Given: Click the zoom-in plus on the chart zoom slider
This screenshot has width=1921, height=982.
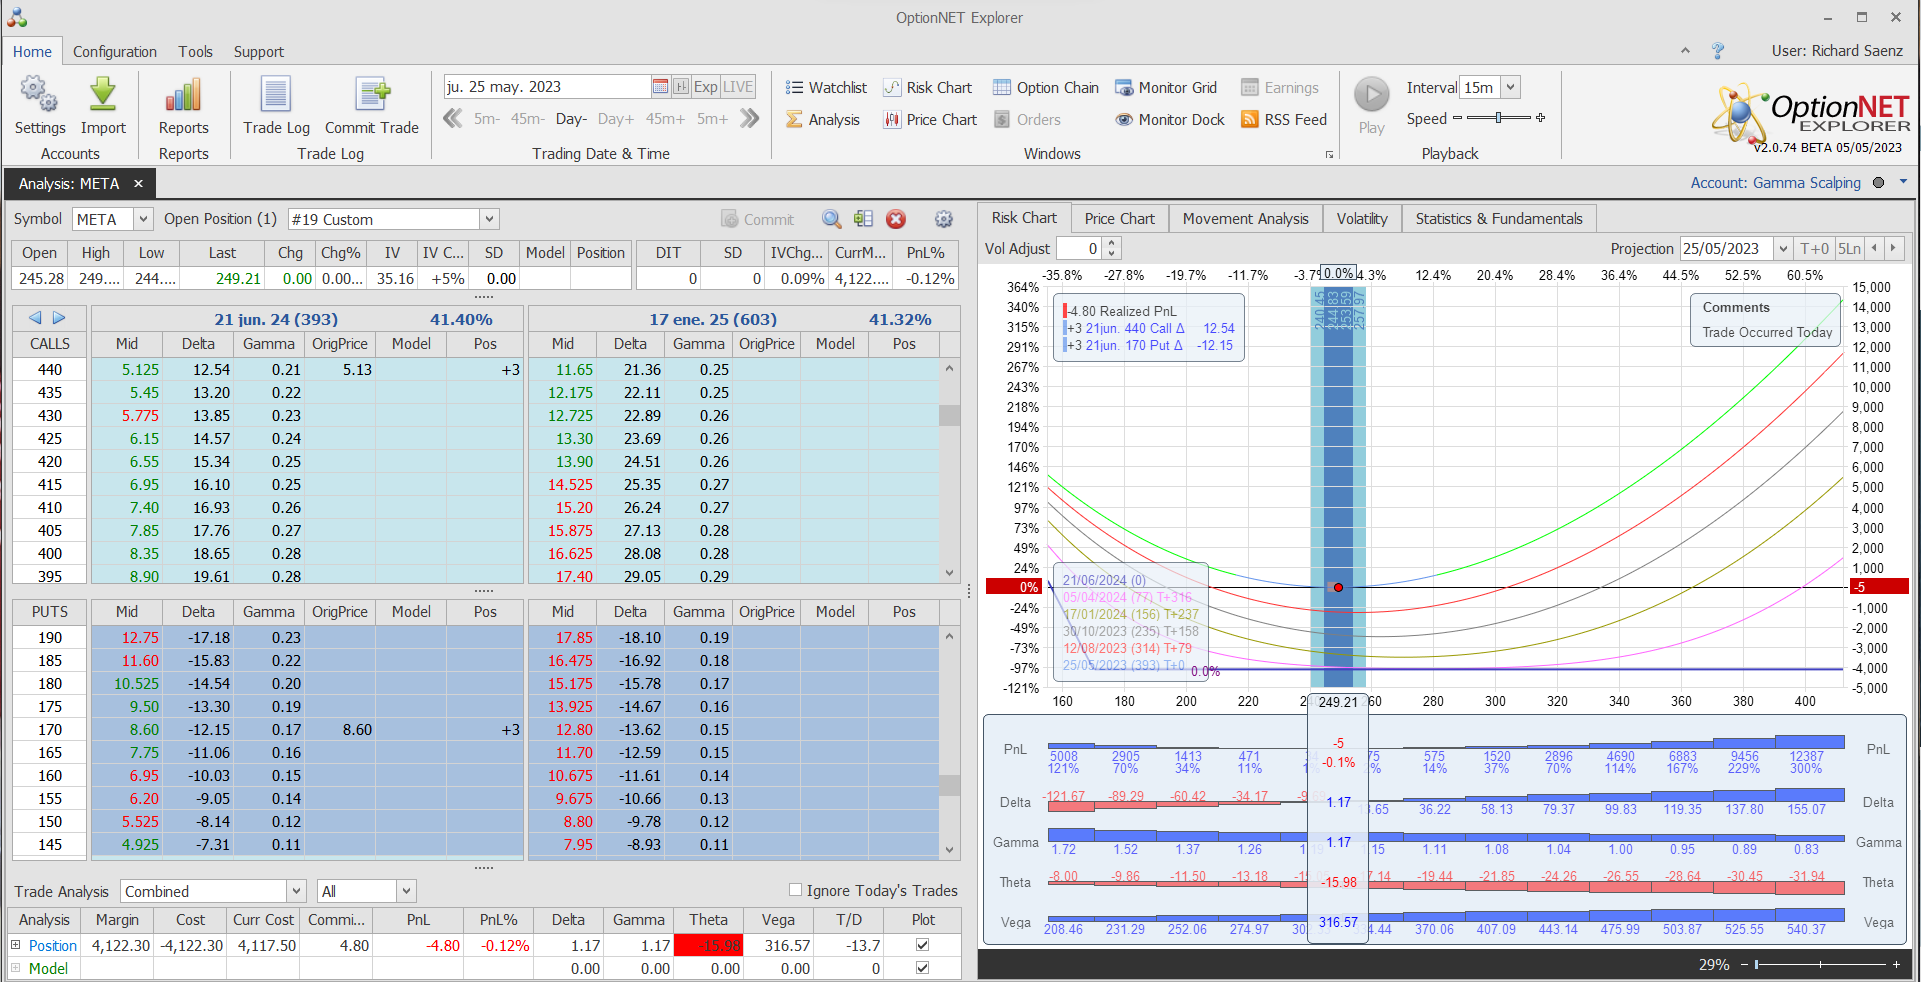Looking at the screenshot, I should coord(1896,964).
